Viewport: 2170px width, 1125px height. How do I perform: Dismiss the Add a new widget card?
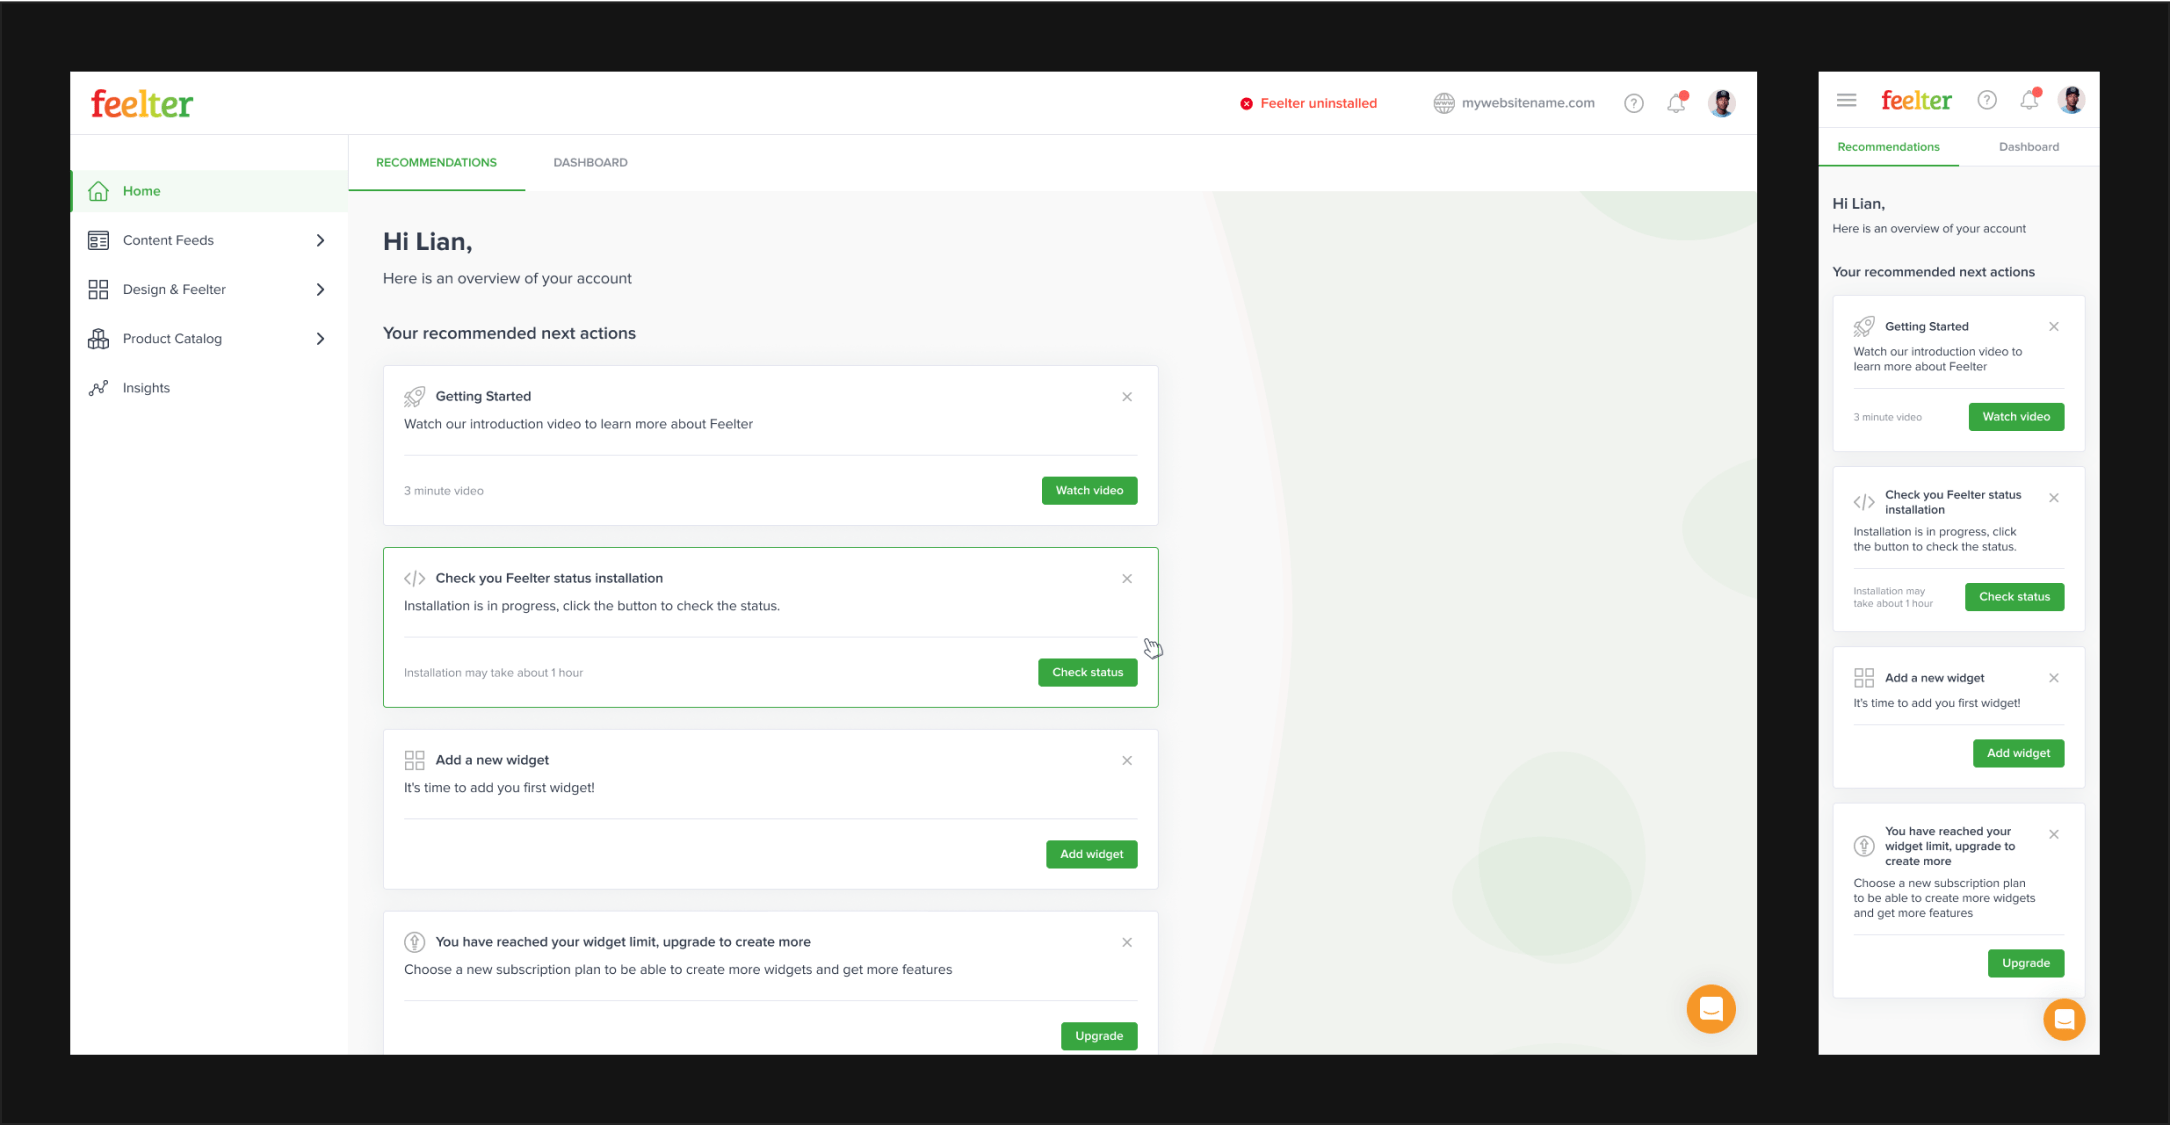pos(1127,761)
